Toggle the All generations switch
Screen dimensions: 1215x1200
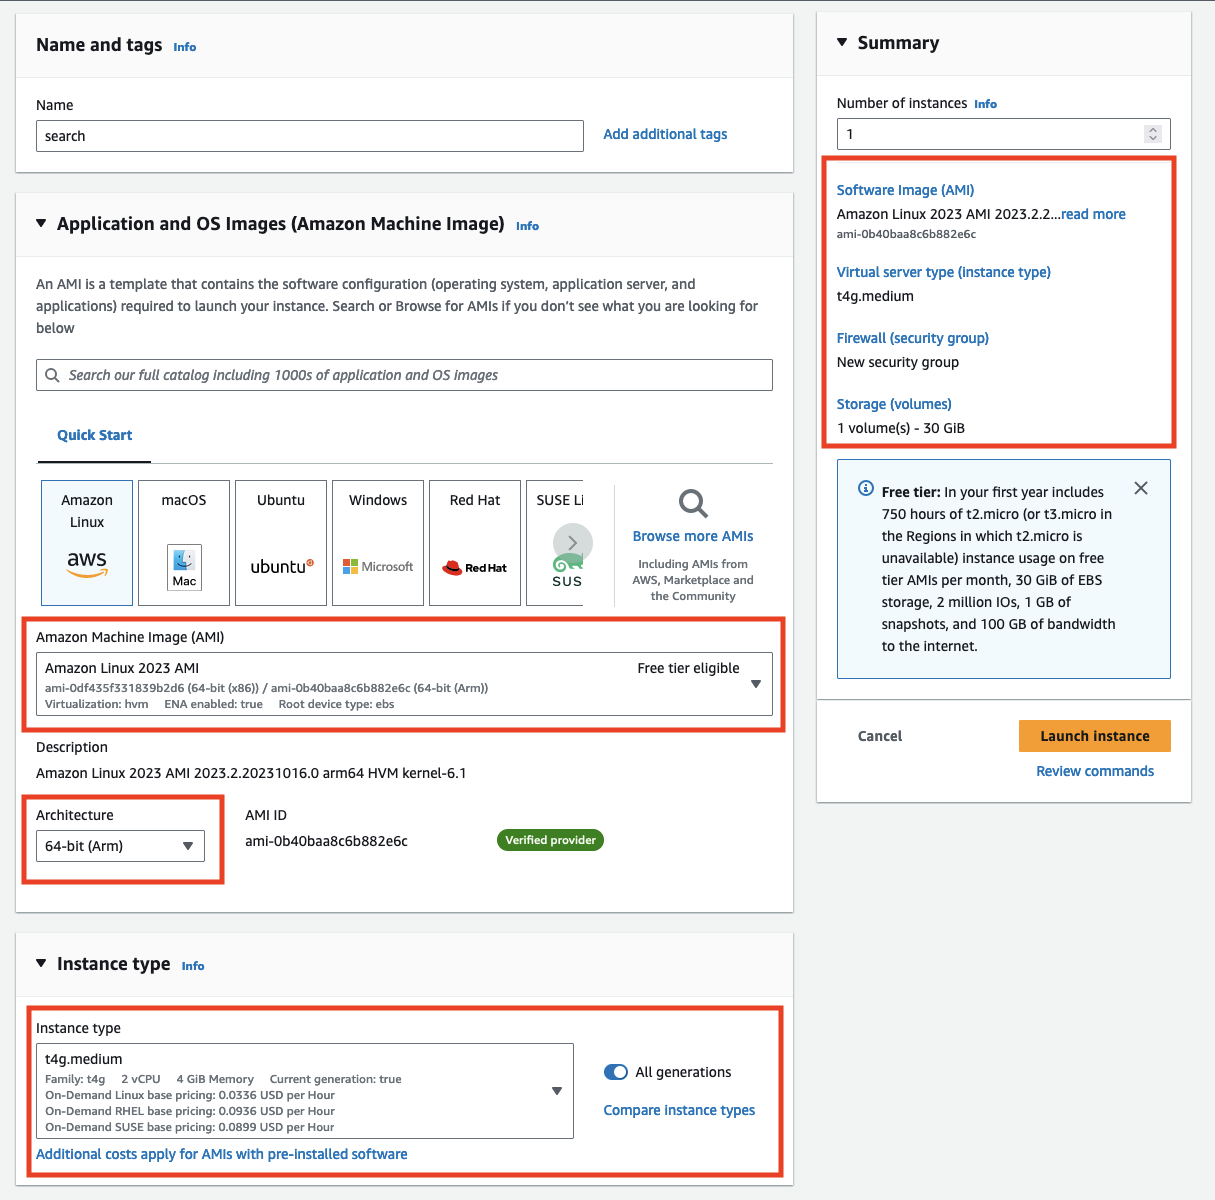tap(616, 1072)
